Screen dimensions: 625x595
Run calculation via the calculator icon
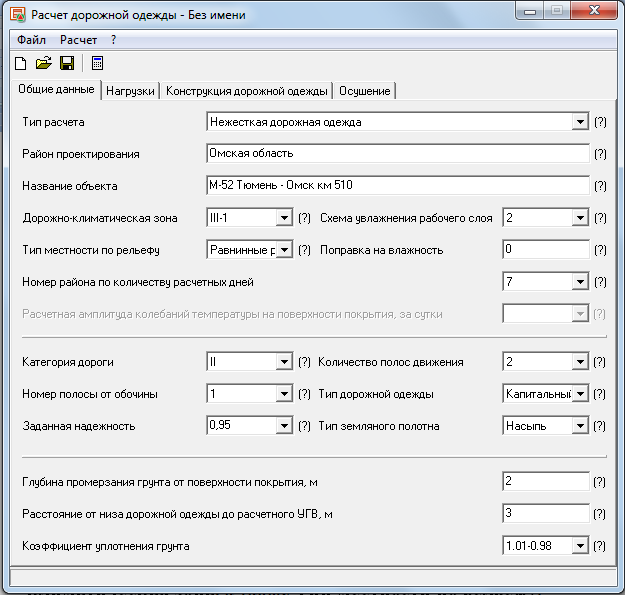point(97,63)
